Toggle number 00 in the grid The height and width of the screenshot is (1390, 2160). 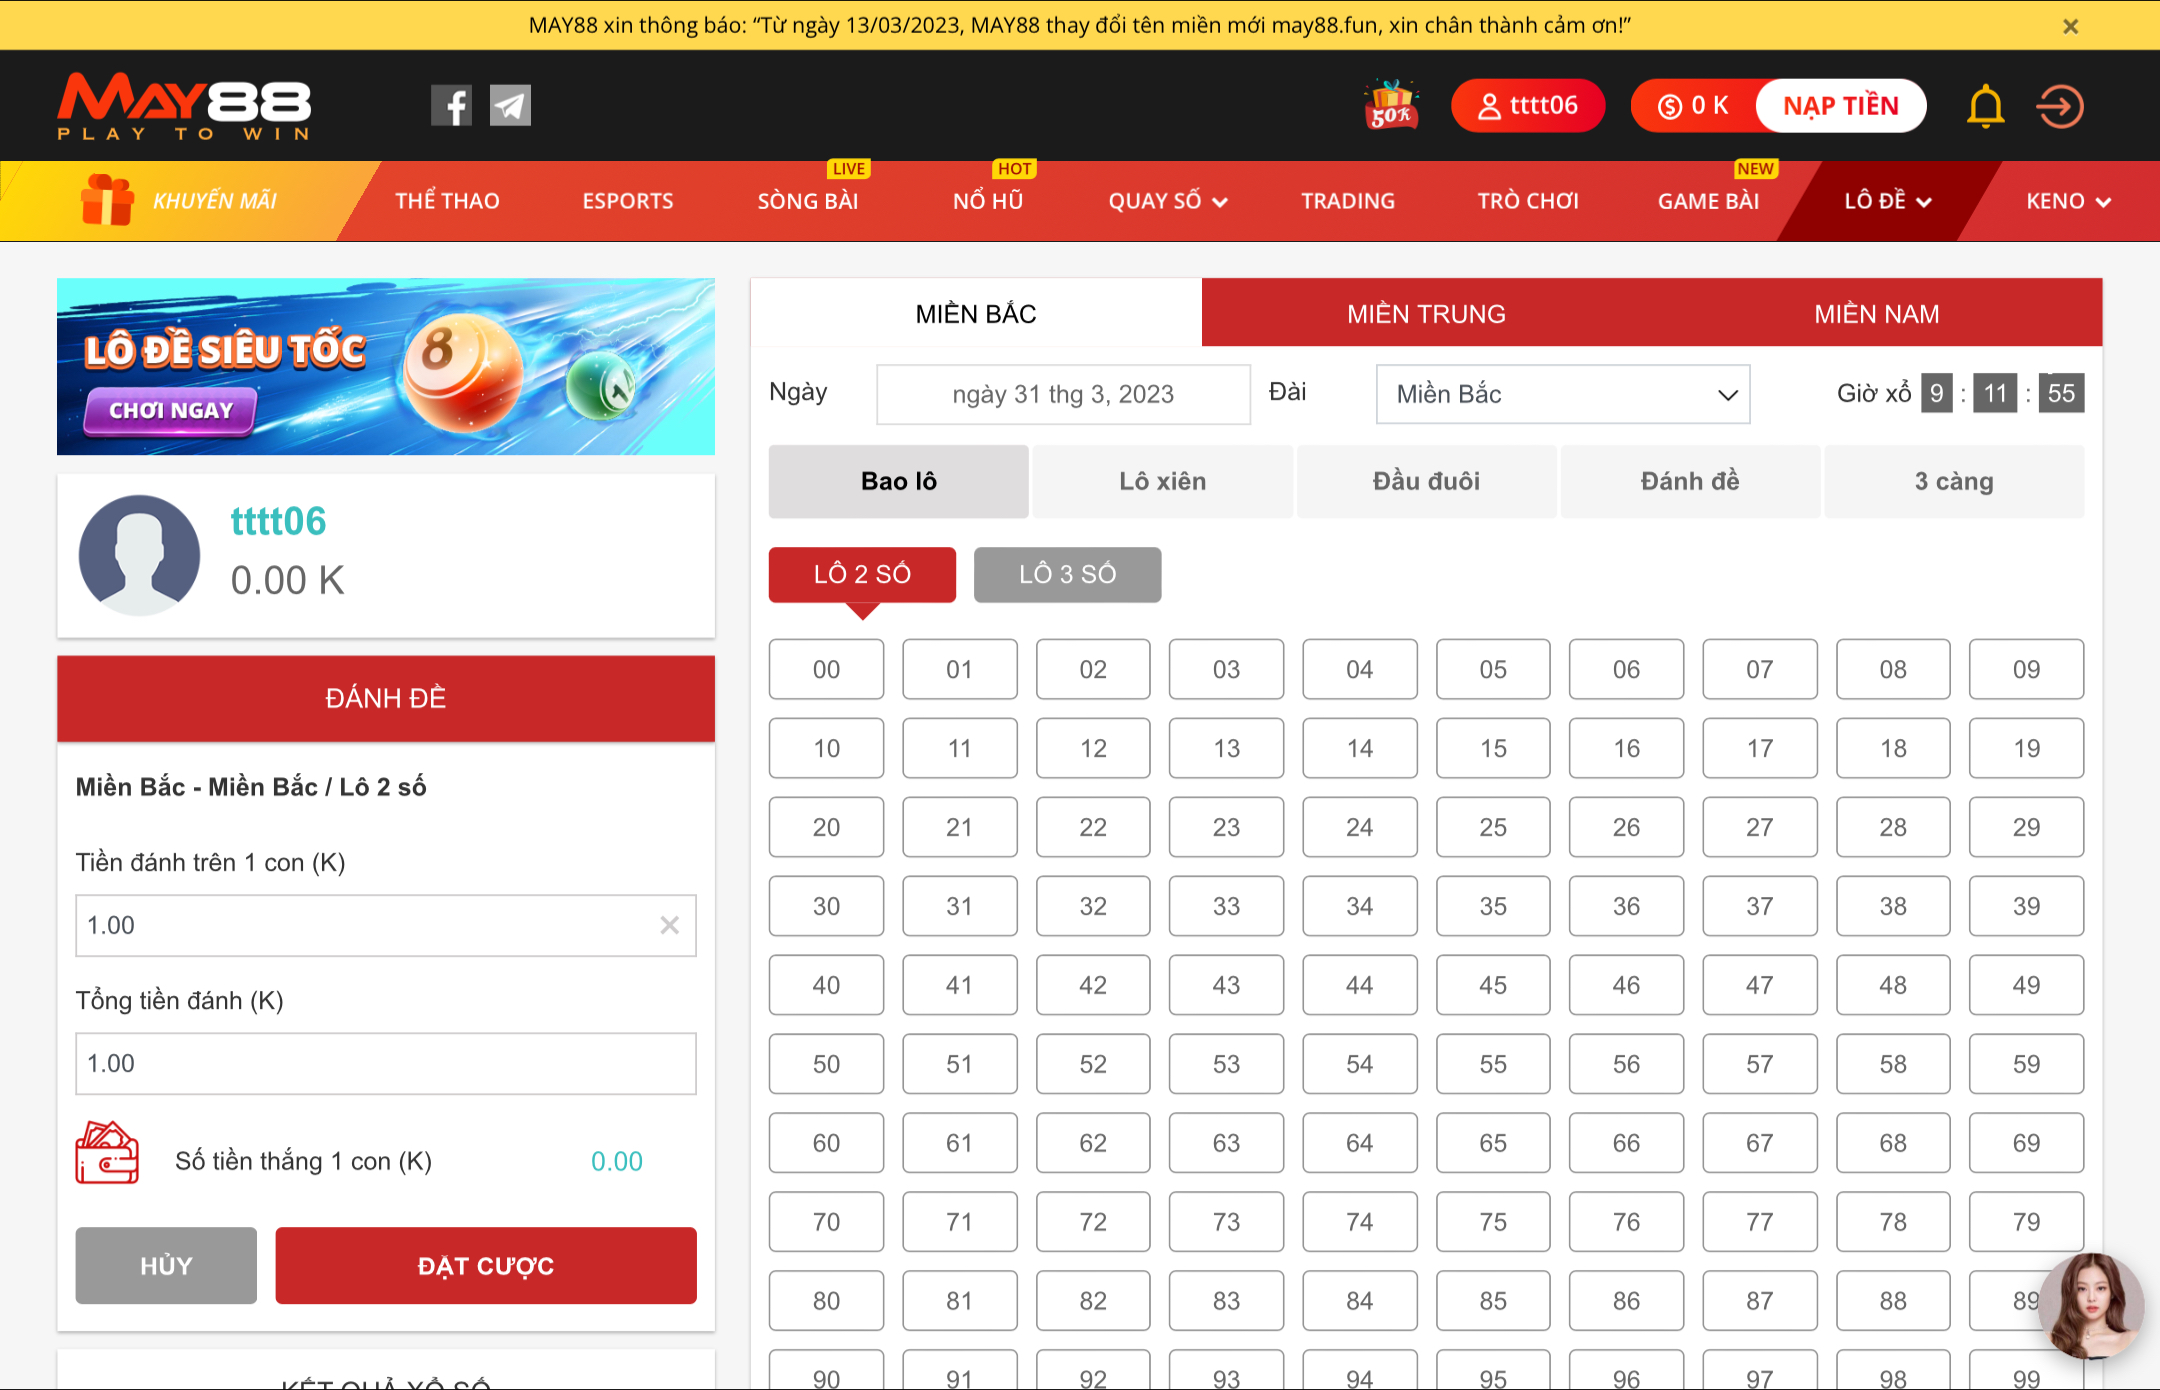(x=826, y=669)
